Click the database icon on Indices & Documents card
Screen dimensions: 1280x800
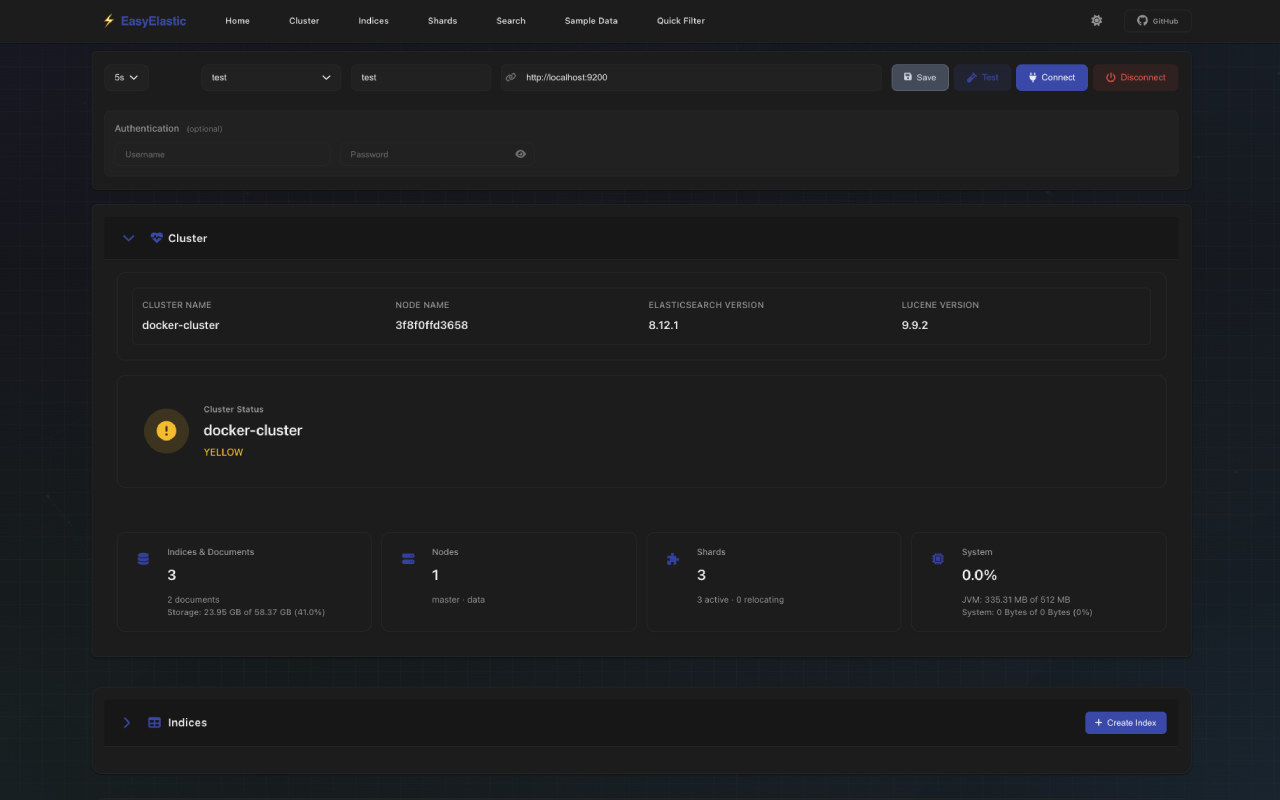point(143,558)
